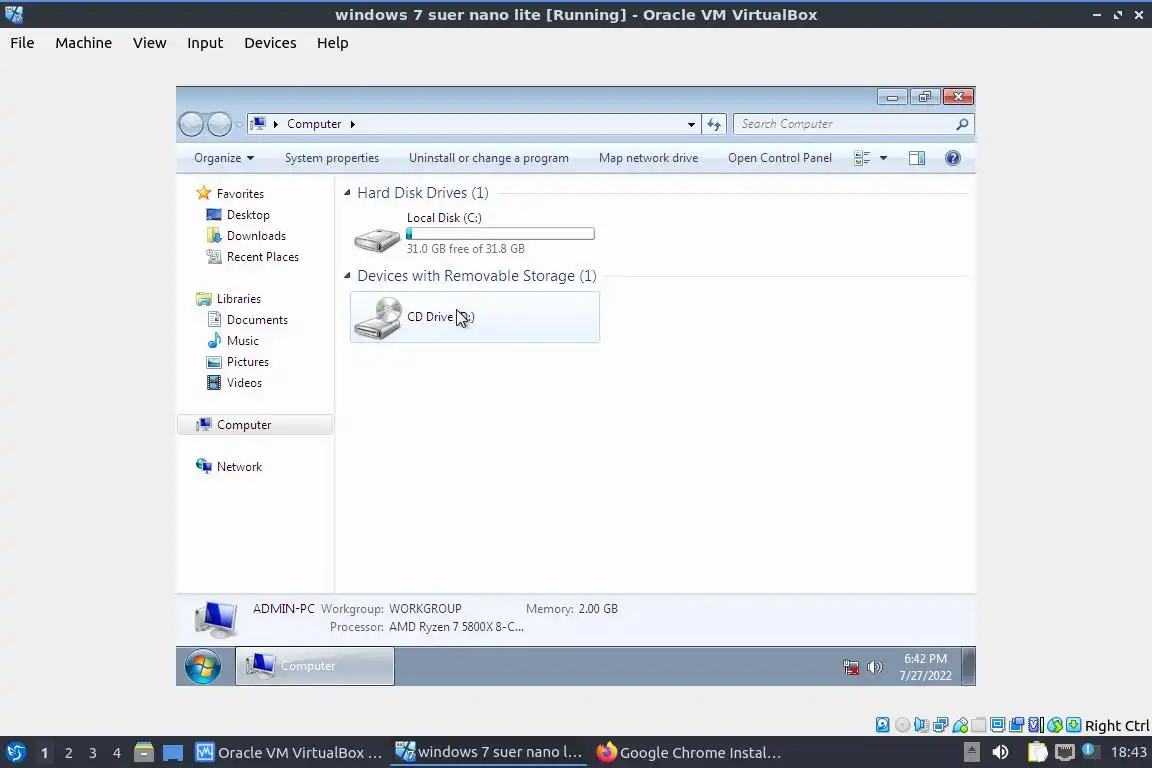Viewport: 1152px width, 768px height.
Task: Toggle the preview pane in Explorer
Action: point(917,158)
